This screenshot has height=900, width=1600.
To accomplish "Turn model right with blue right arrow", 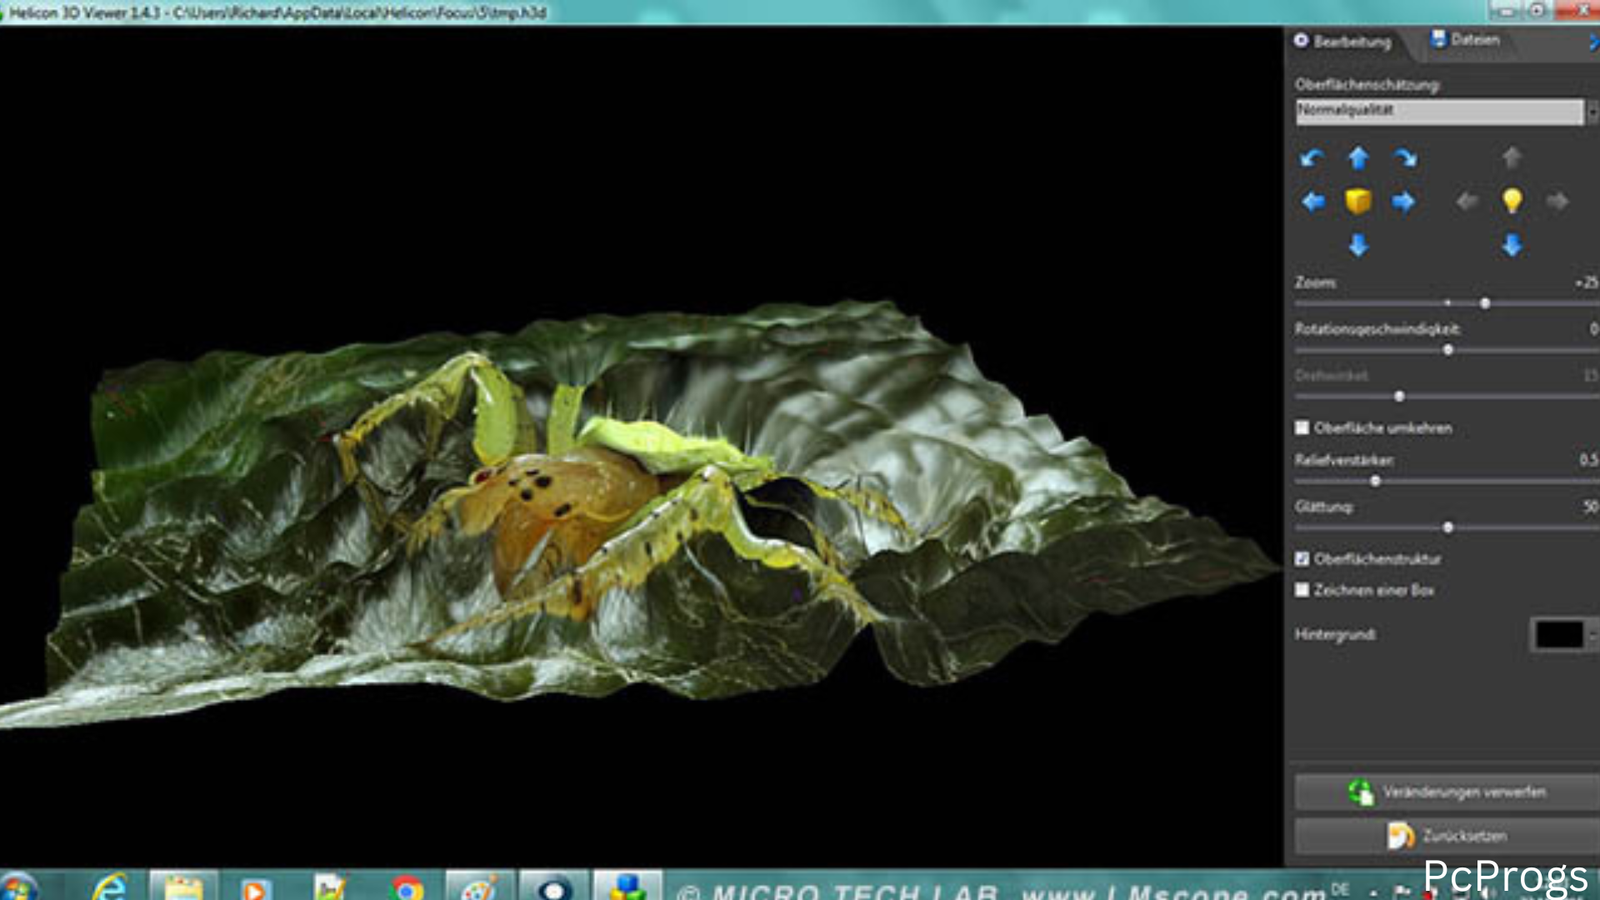I will [x=1404, y=202].
